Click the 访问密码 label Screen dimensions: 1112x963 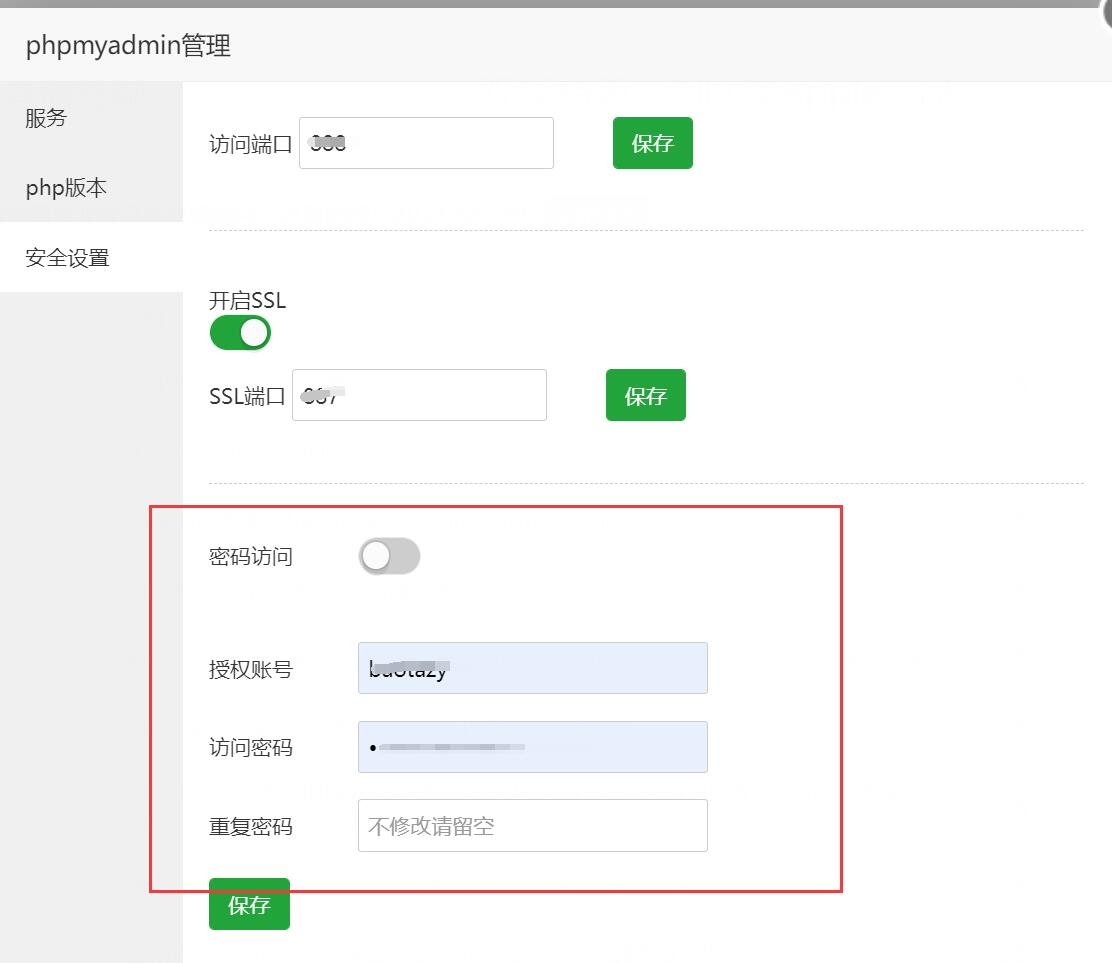pyautogui.click(x=251, y=747)
